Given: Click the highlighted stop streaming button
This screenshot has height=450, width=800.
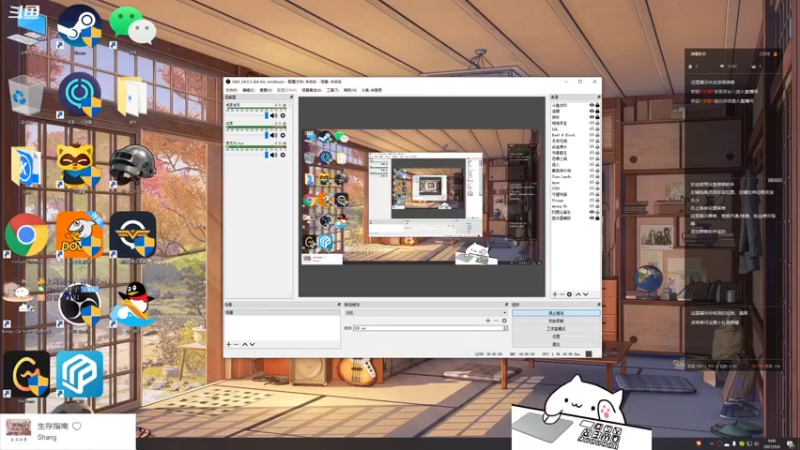Looking at the screenshot, I should click(556, 313).
